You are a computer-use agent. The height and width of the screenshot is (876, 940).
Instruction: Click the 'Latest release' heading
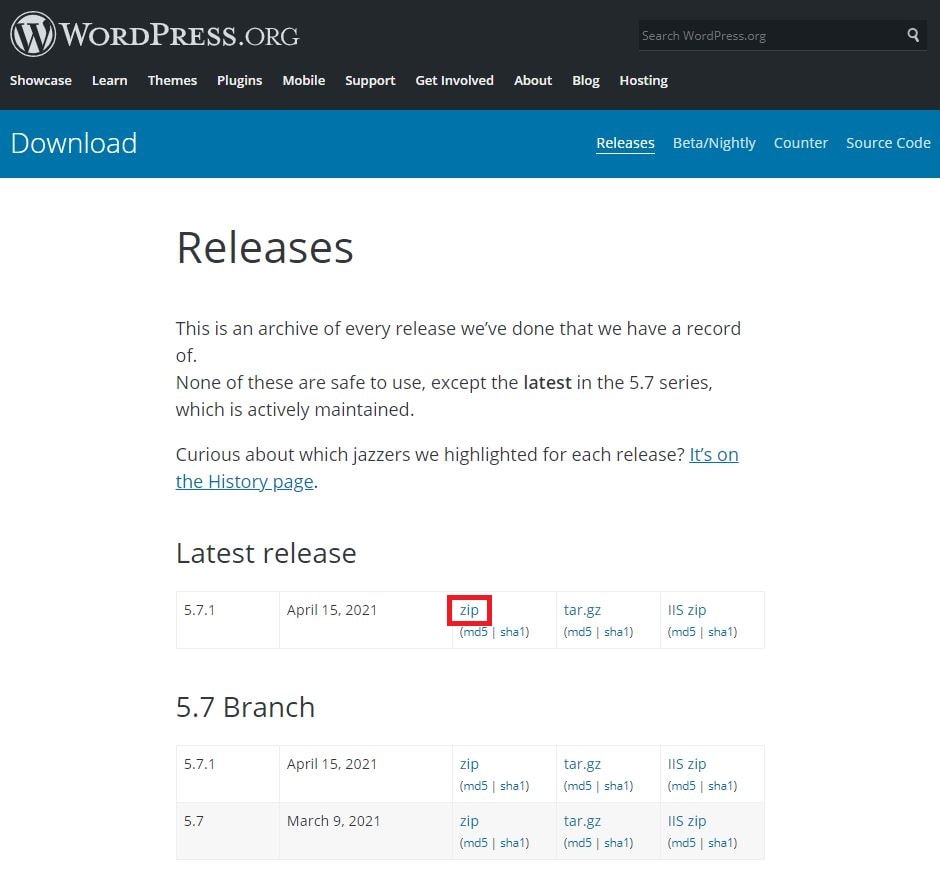click(266, 553)
